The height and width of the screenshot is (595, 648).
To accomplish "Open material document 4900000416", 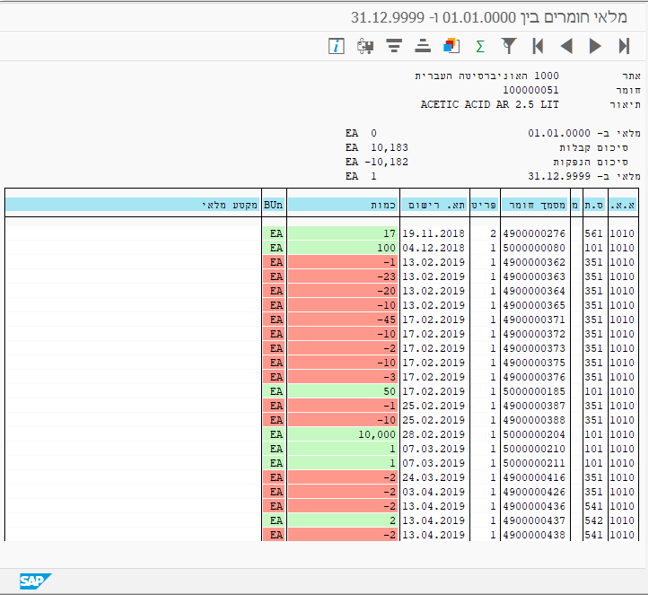I will (534, 478).
